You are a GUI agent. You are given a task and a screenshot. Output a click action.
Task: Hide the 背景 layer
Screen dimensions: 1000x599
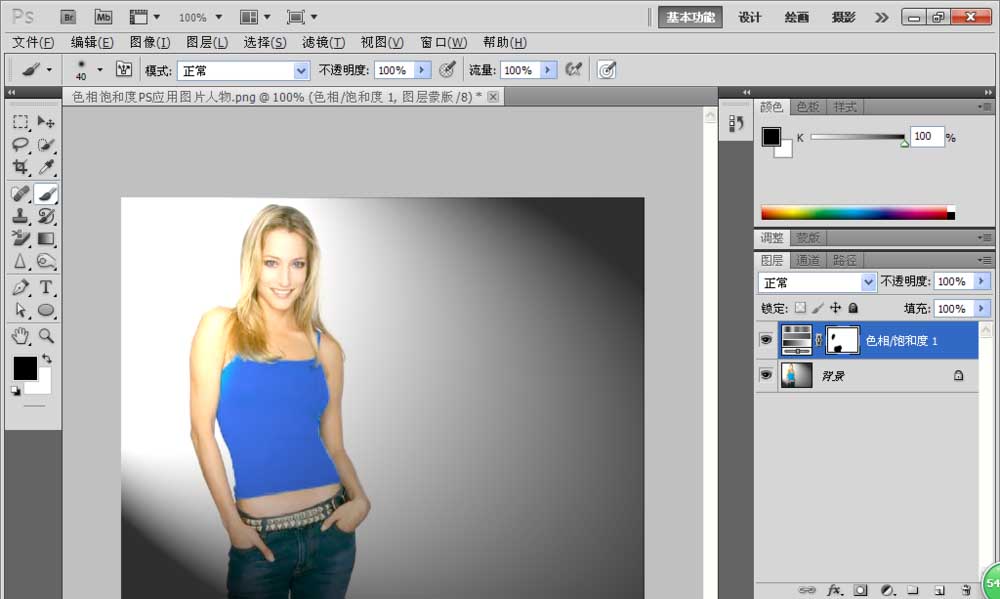click(x=766, y=375)
